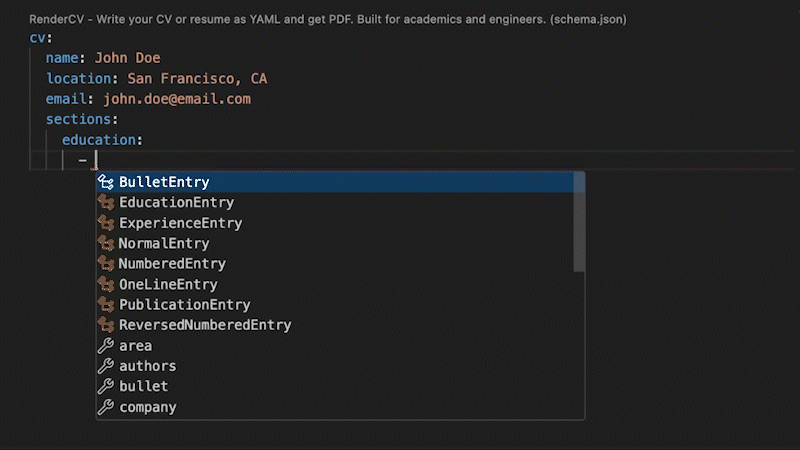The image size is (800, 450).
Task: Pick the NumberedEntry completion item
Action: coord(172,264)
